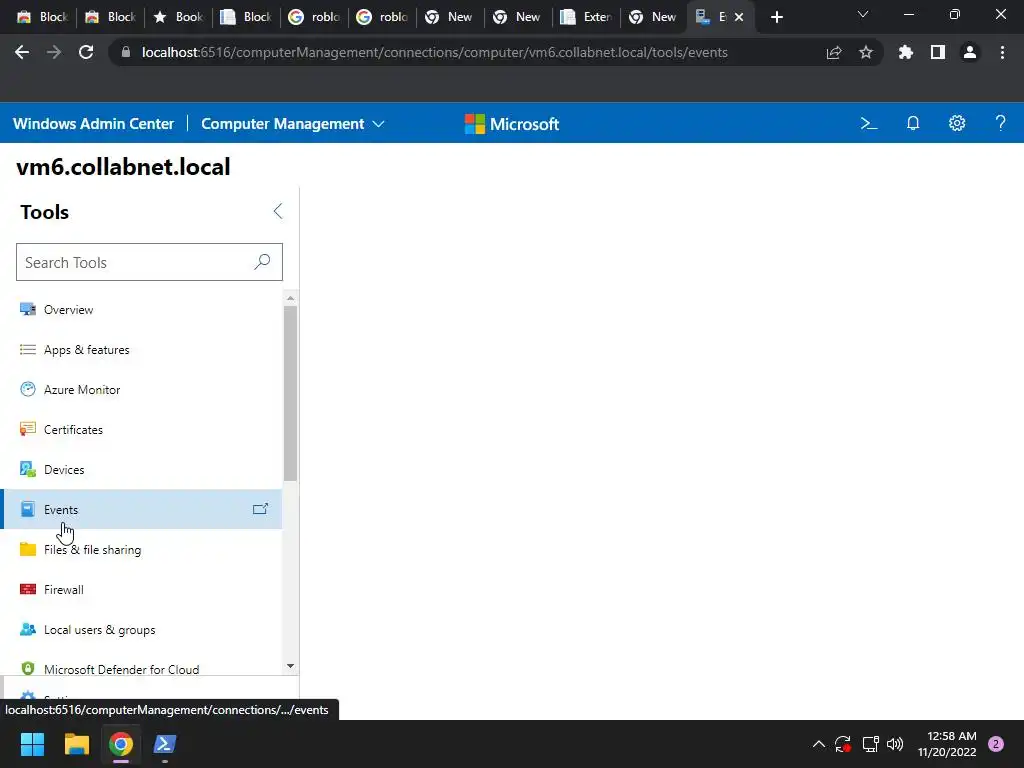Bookmark this page with the star icon
The height and width of the screenshot is (768, 1024).
865,52
